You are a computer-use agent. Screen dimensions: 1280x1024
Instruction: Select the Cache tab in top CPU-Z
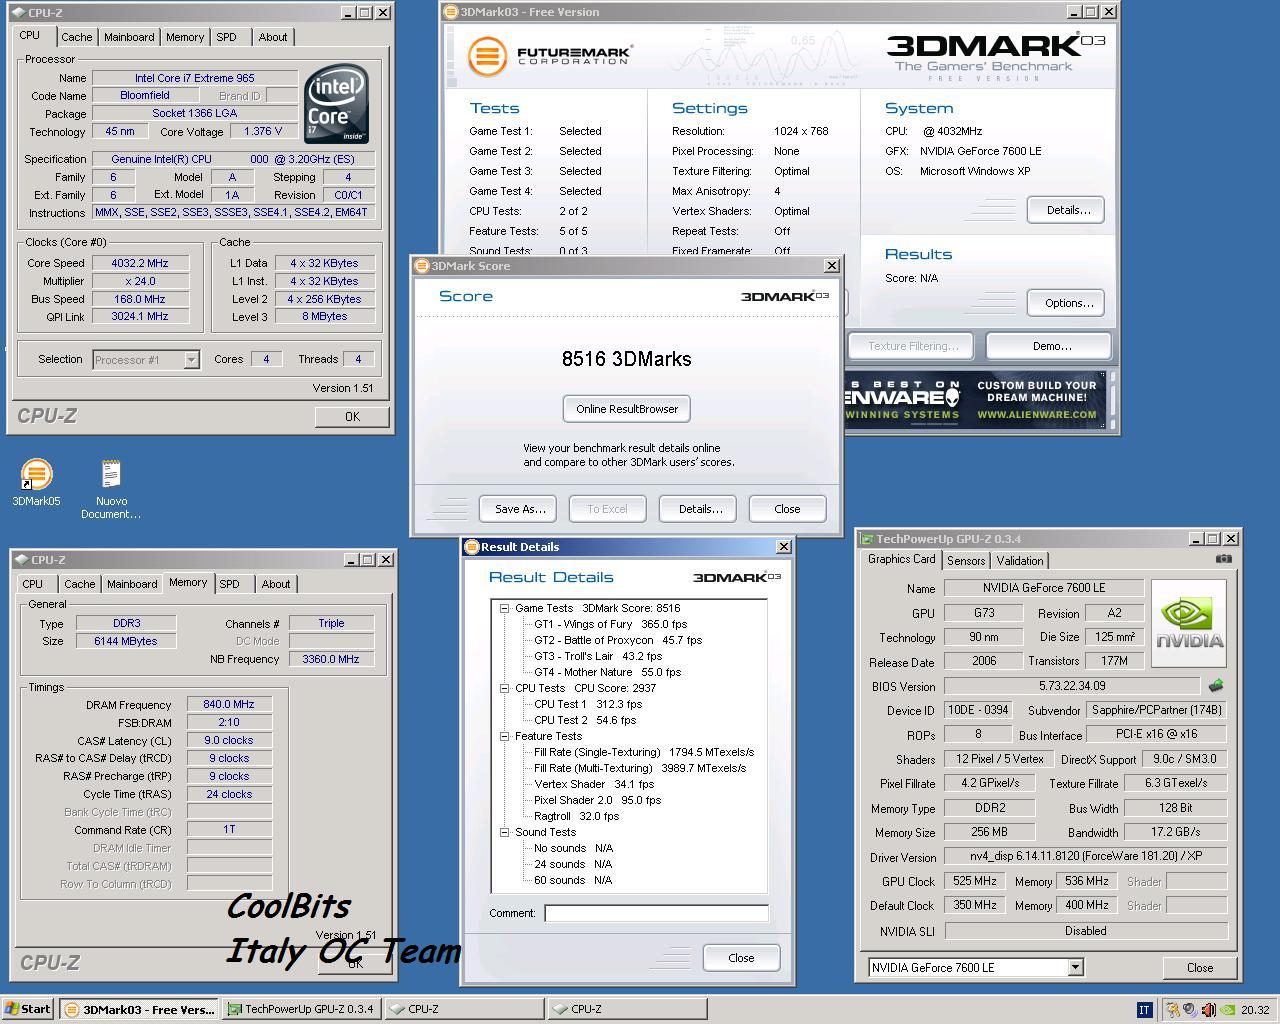pyautogui.click(x=76, y=37)
